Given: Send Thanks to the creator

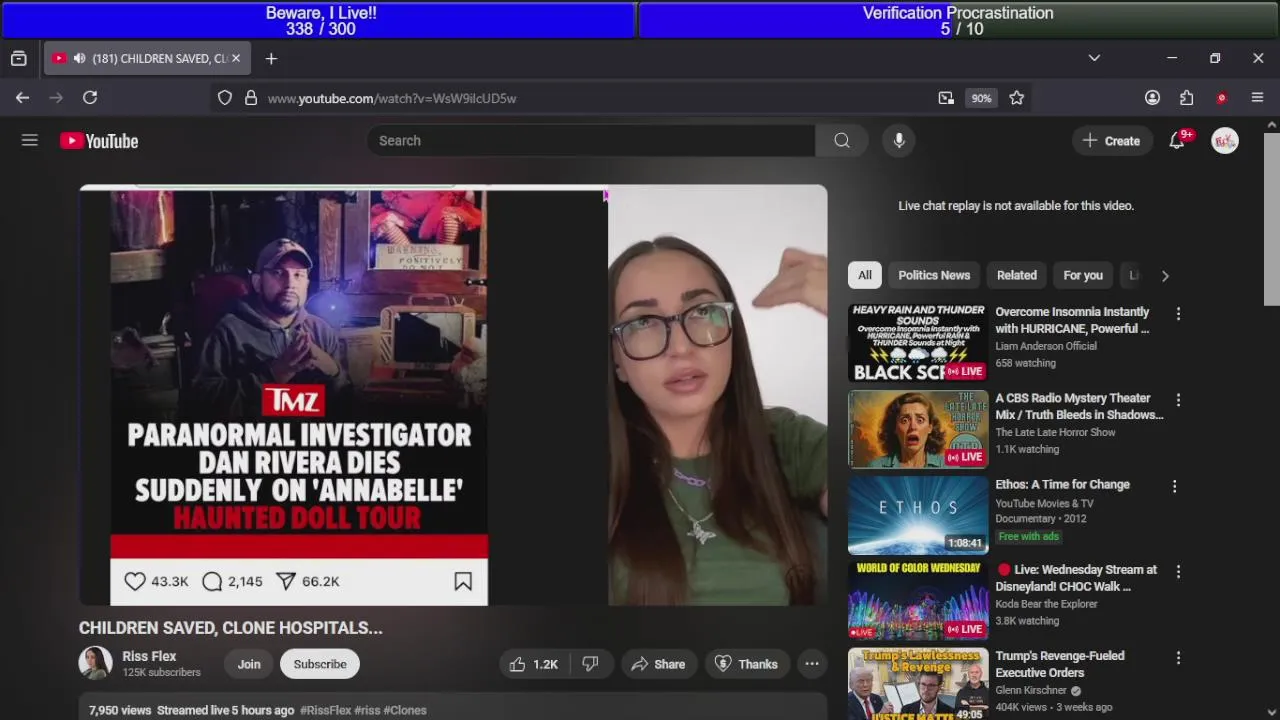Looking at the screenshot, I should [x=746, y=664].
